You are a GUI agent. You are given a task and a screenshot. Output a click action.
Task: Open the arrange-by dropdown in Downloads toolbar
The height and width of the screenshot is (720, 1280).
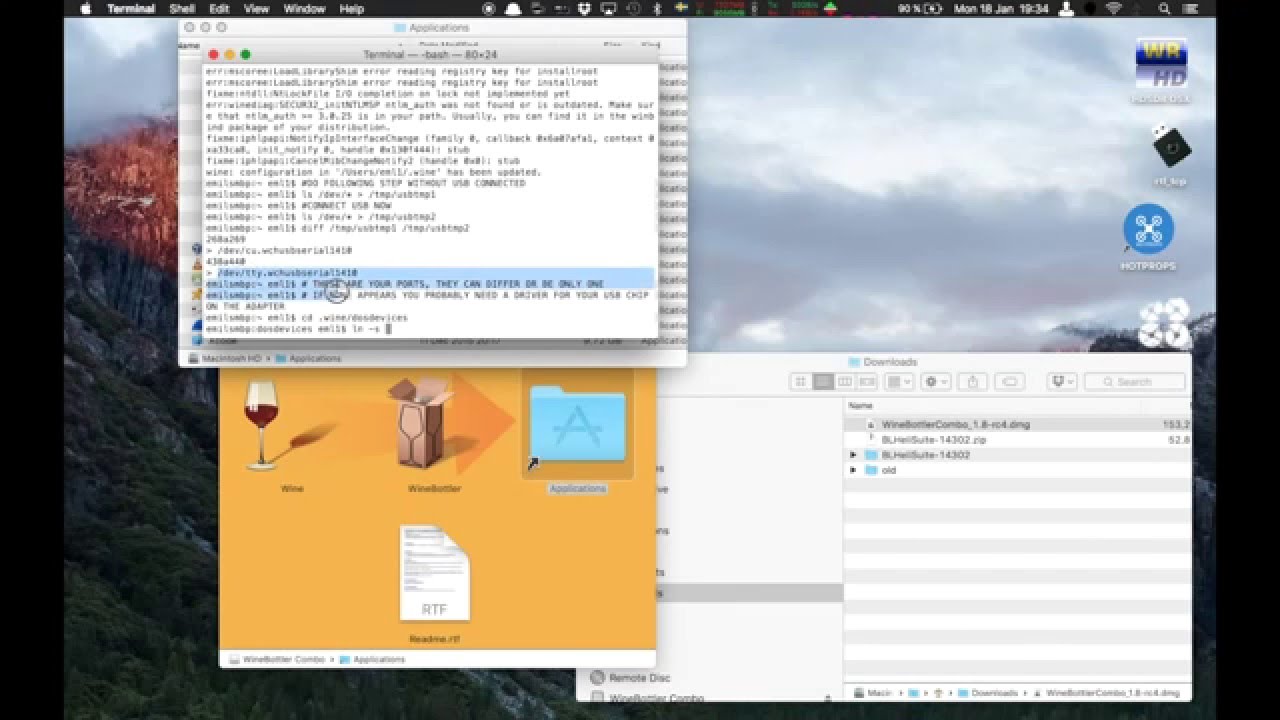pos(900,382)
